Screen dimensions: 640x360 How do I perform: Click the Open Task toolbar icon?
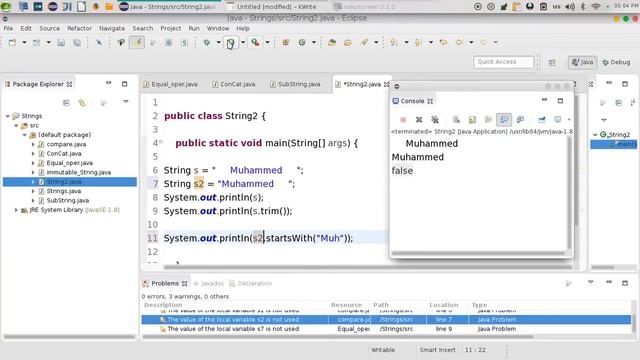pos(348,42)
